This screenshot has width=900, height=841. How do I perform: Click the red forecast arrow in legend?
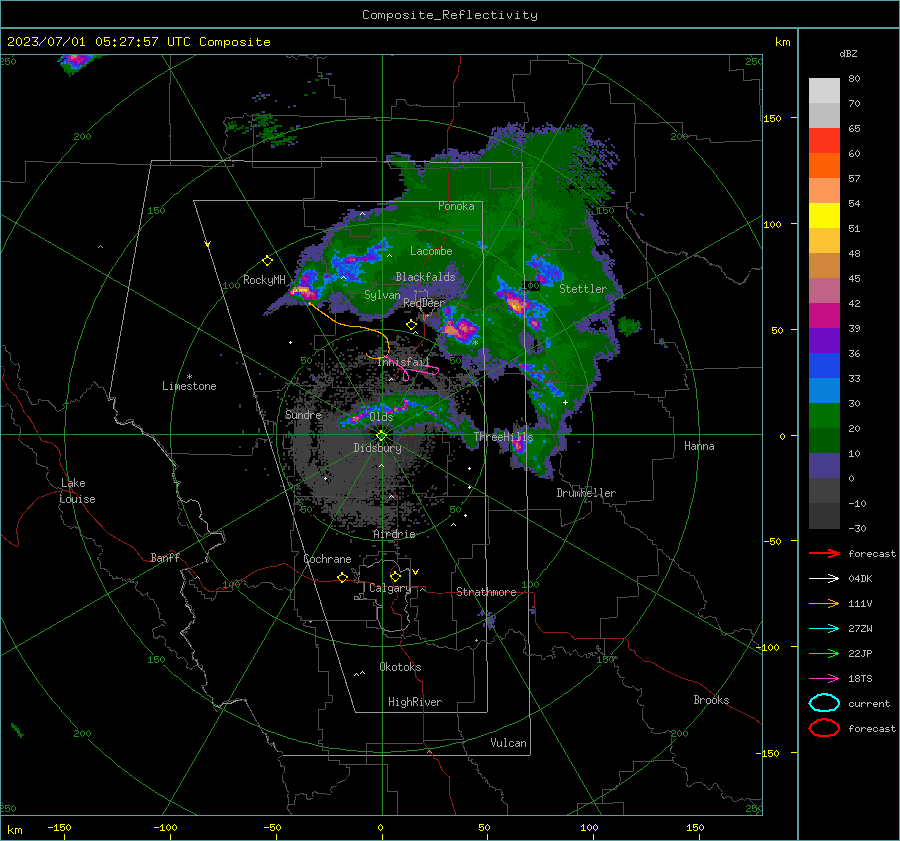tap(824, 553)
